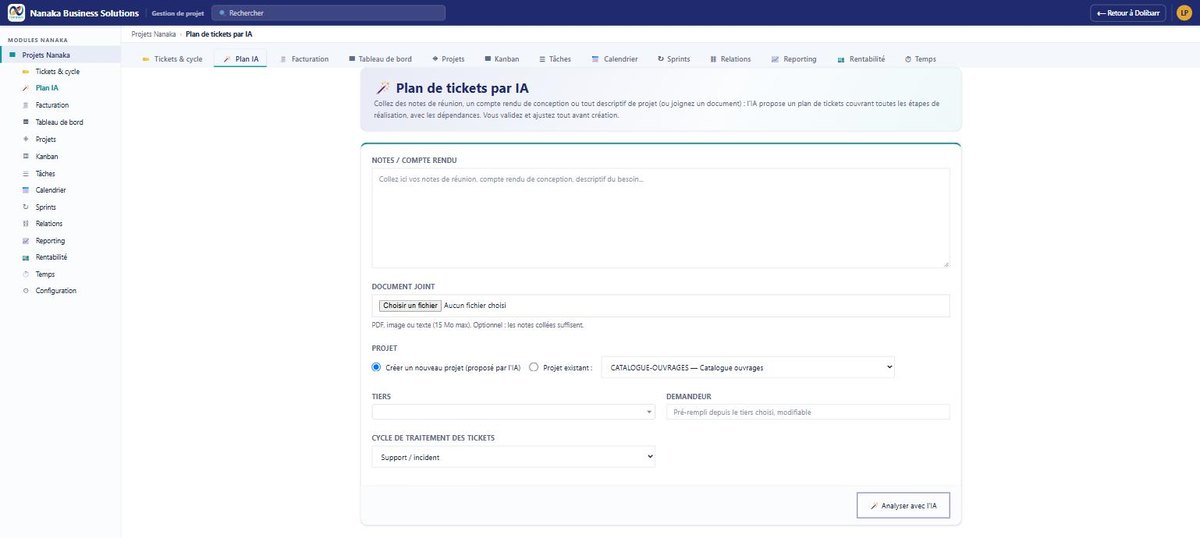1200x538 pixels.
Task: Click the Plan IA wand icon in sidebar
Action: (26, 88)
